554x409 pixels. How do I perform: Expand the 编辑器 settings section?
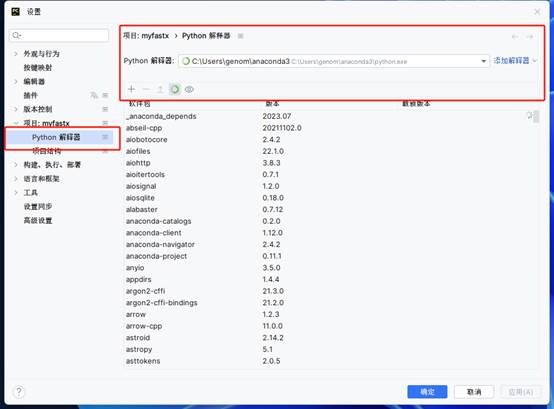point(16,81)
